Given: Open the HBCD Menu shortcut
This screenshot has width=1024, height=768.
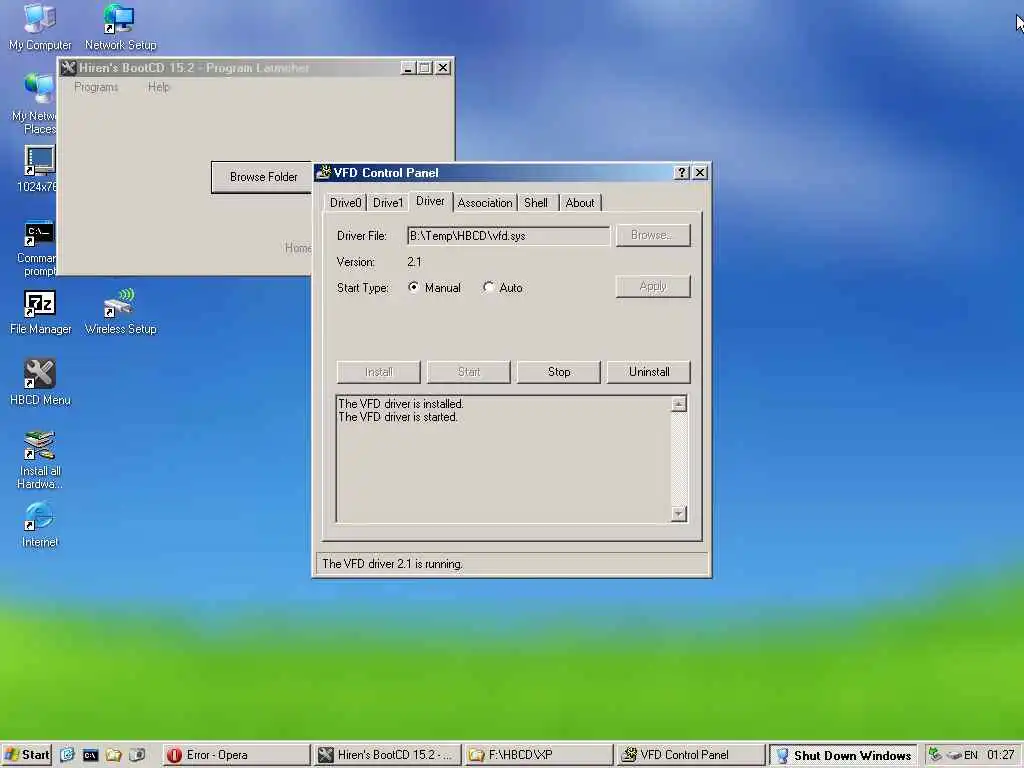Looking at the screenshot, I should coord(40,383).
